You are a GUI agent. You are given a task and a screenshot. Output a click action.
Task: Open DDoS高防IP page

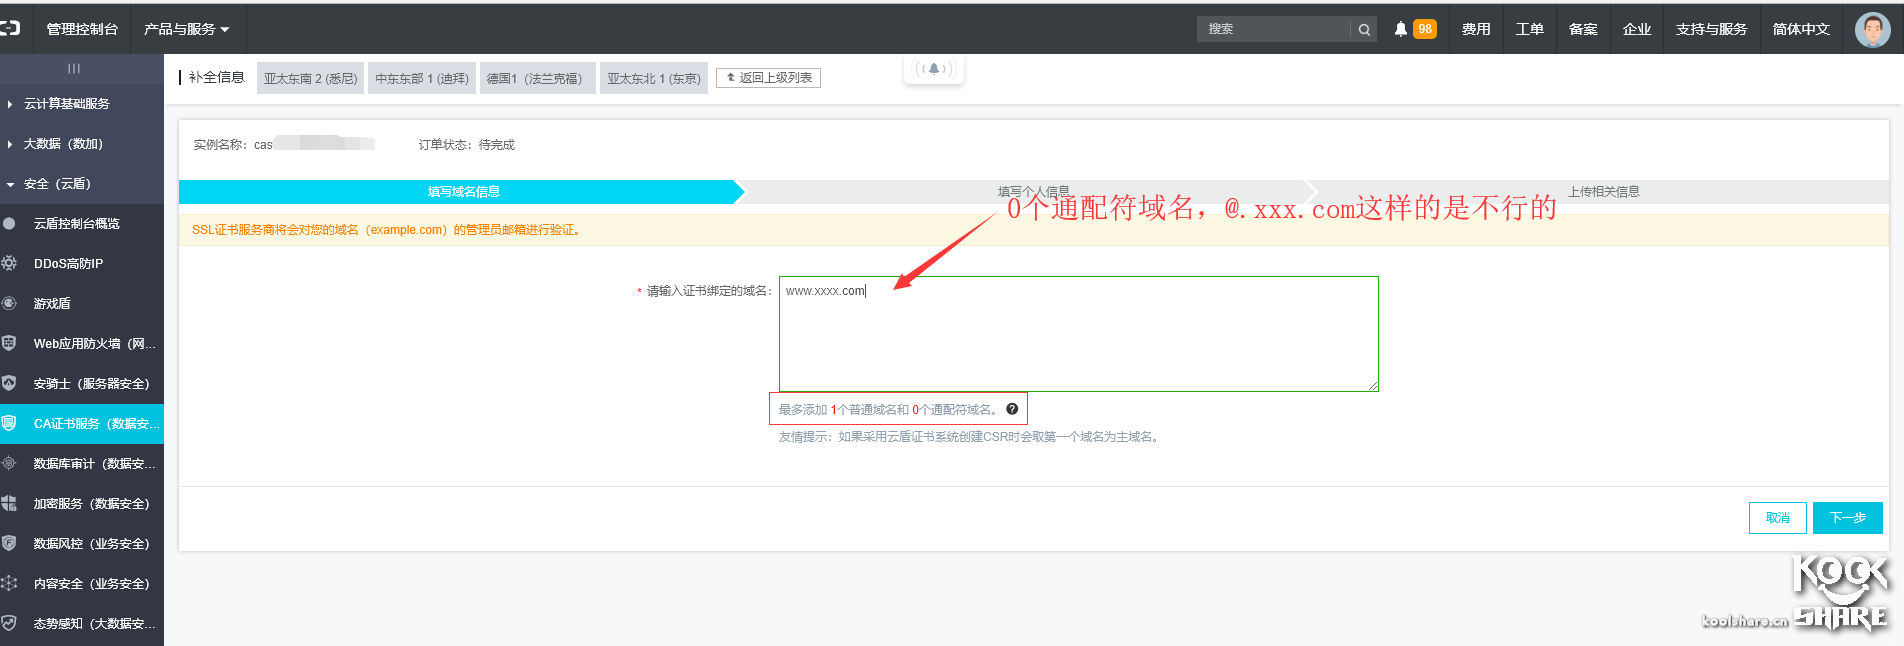pos(68,264)
